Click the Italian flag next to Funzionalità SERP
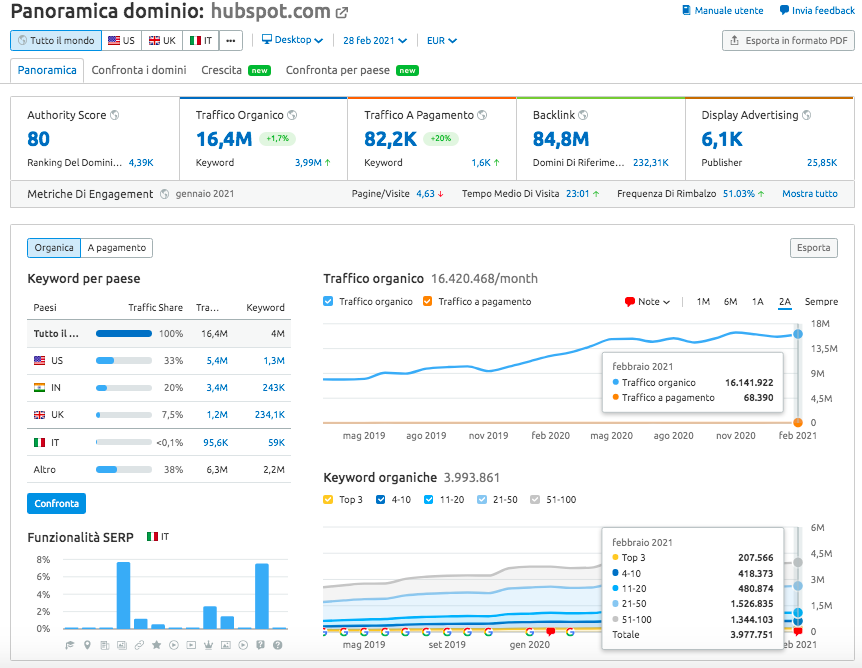862x668 pixels. coord(152,537)
